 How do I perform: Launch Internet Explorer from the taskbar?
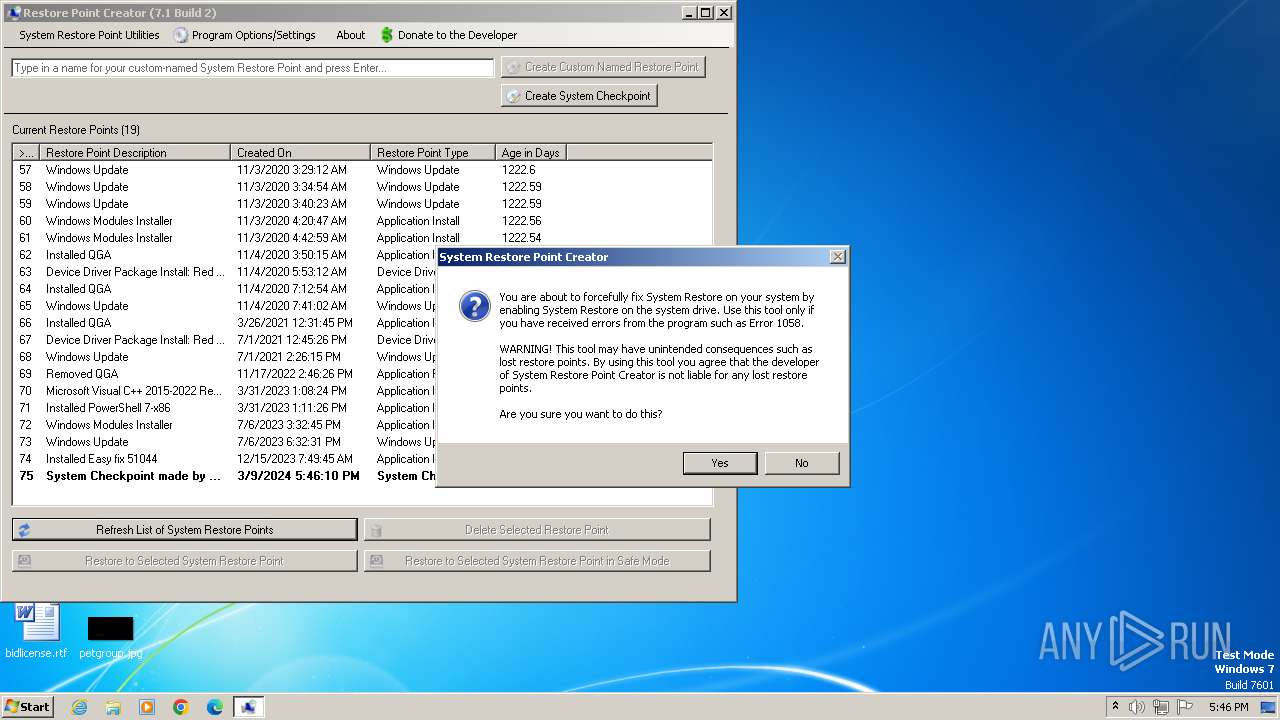pyautogui.click(x=79, y=707)
